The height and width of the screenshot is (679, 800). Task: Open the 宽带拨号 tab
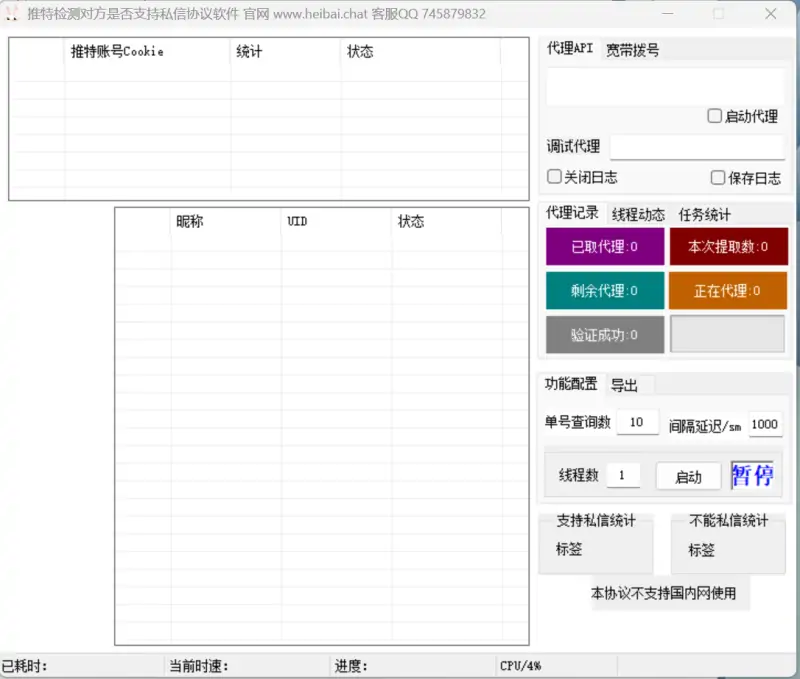point(632,50)
